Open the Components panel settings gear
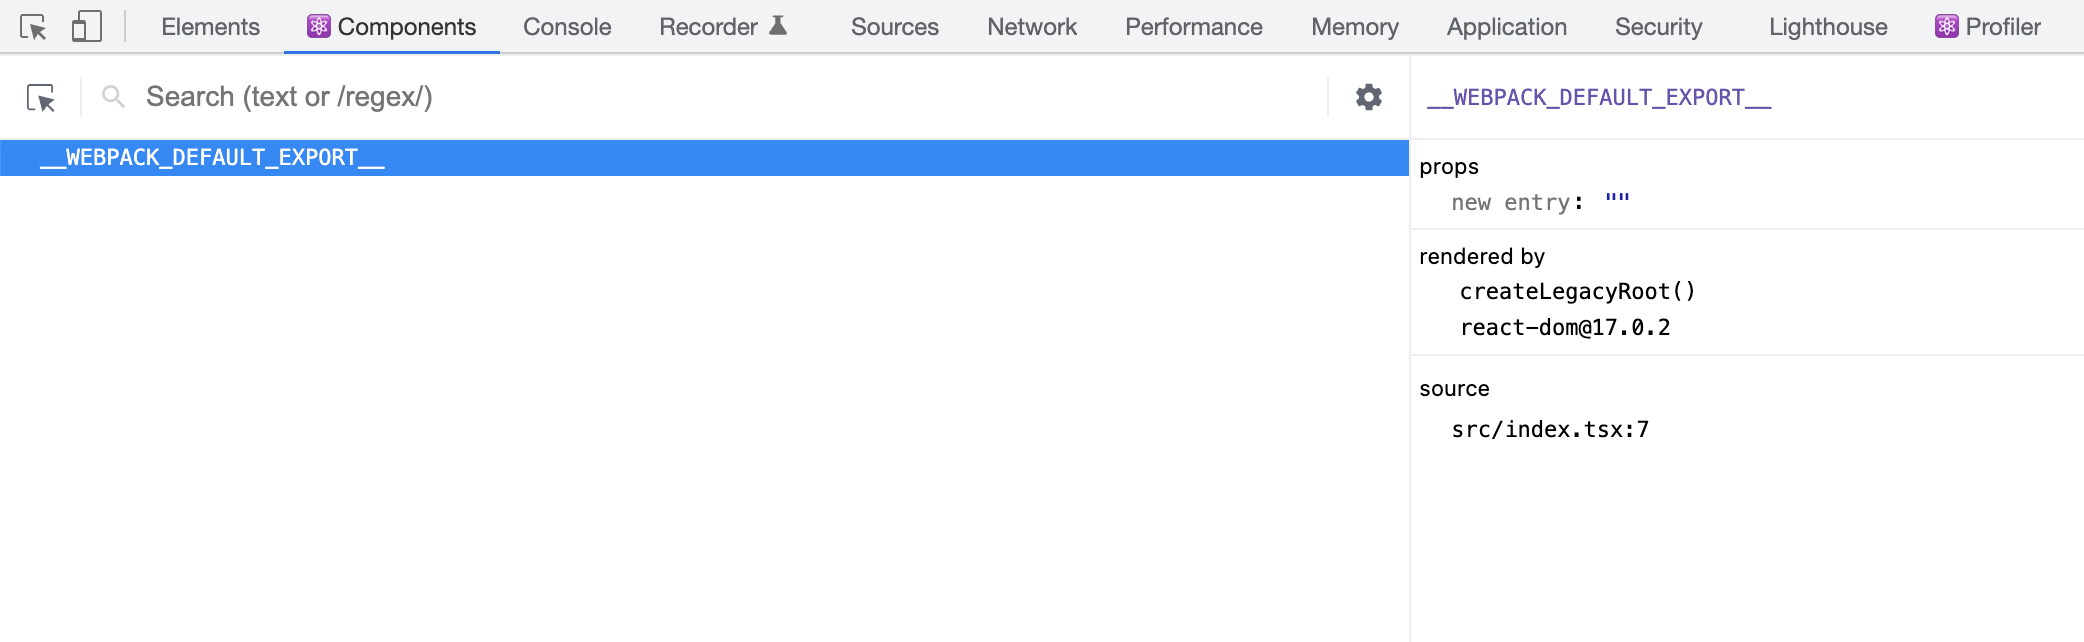This screenshot has width=2084, height=642. [1367, 97]
